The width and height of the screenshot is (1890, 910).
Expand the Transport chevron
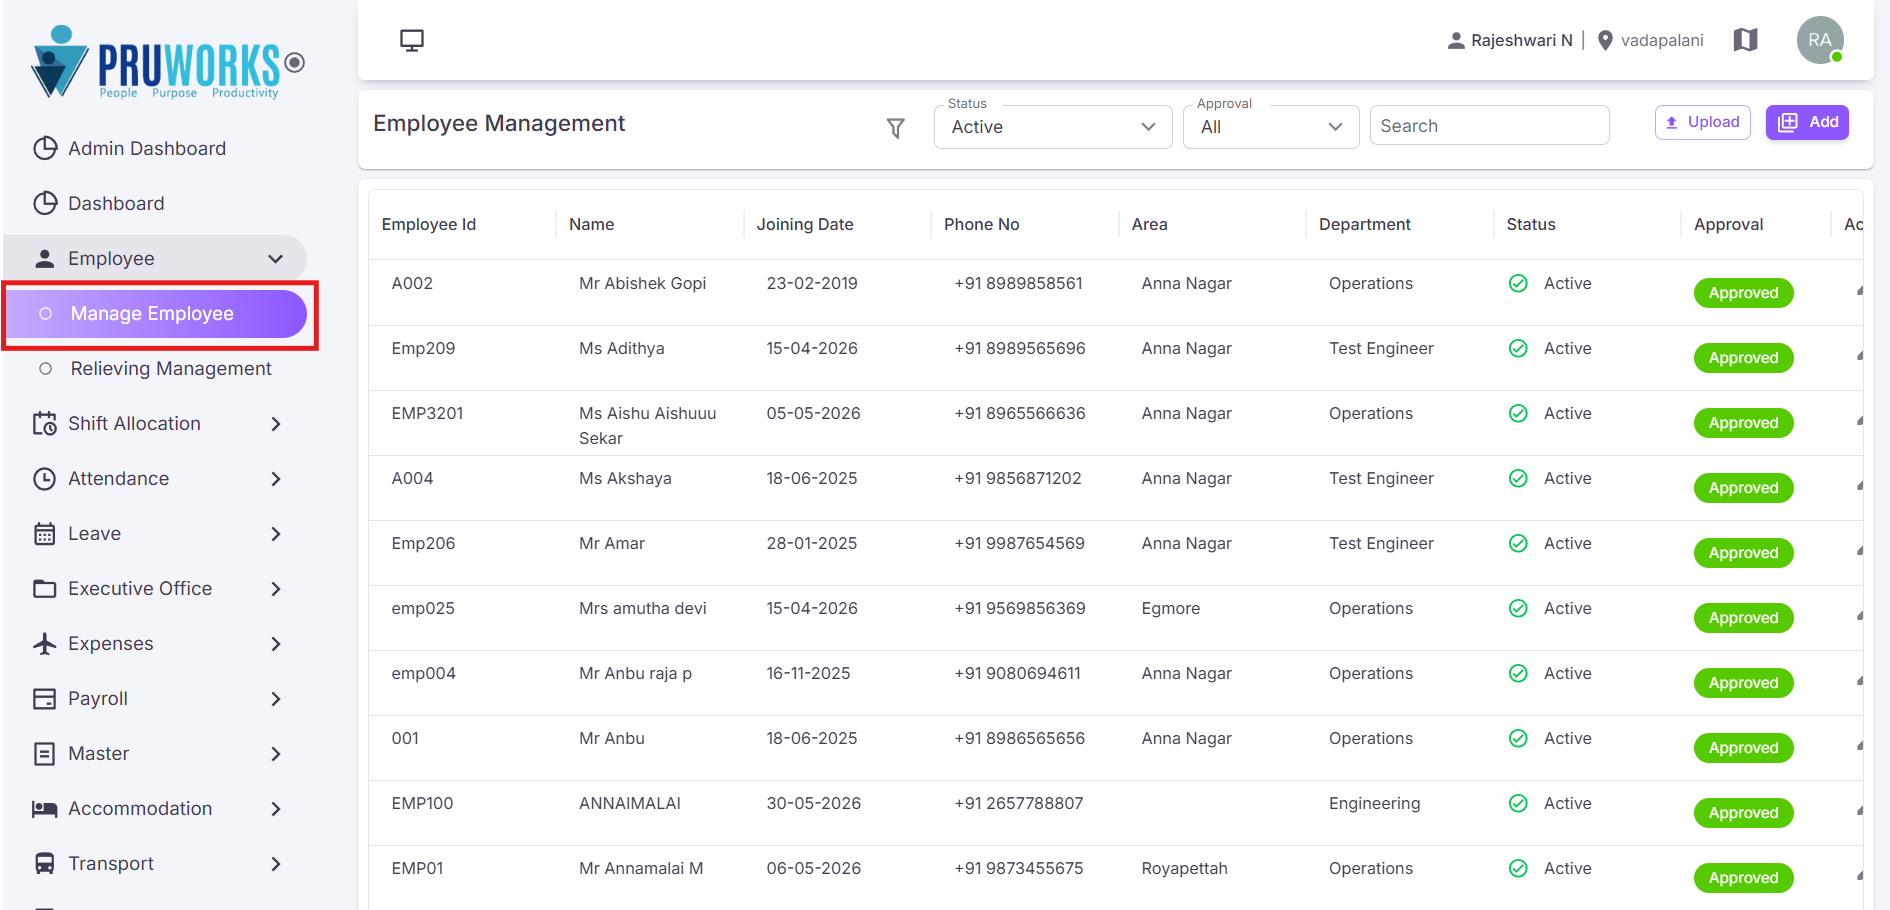(x=276, y=864)
